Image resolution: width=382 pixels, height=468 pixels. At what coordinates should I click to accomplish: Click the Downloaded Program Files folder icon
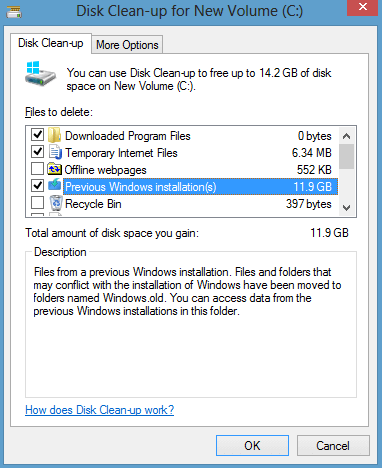tap(55, 135)
